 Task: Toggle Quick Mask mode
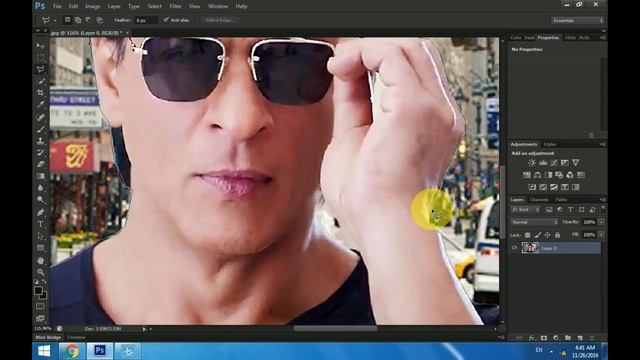point(40,306)
